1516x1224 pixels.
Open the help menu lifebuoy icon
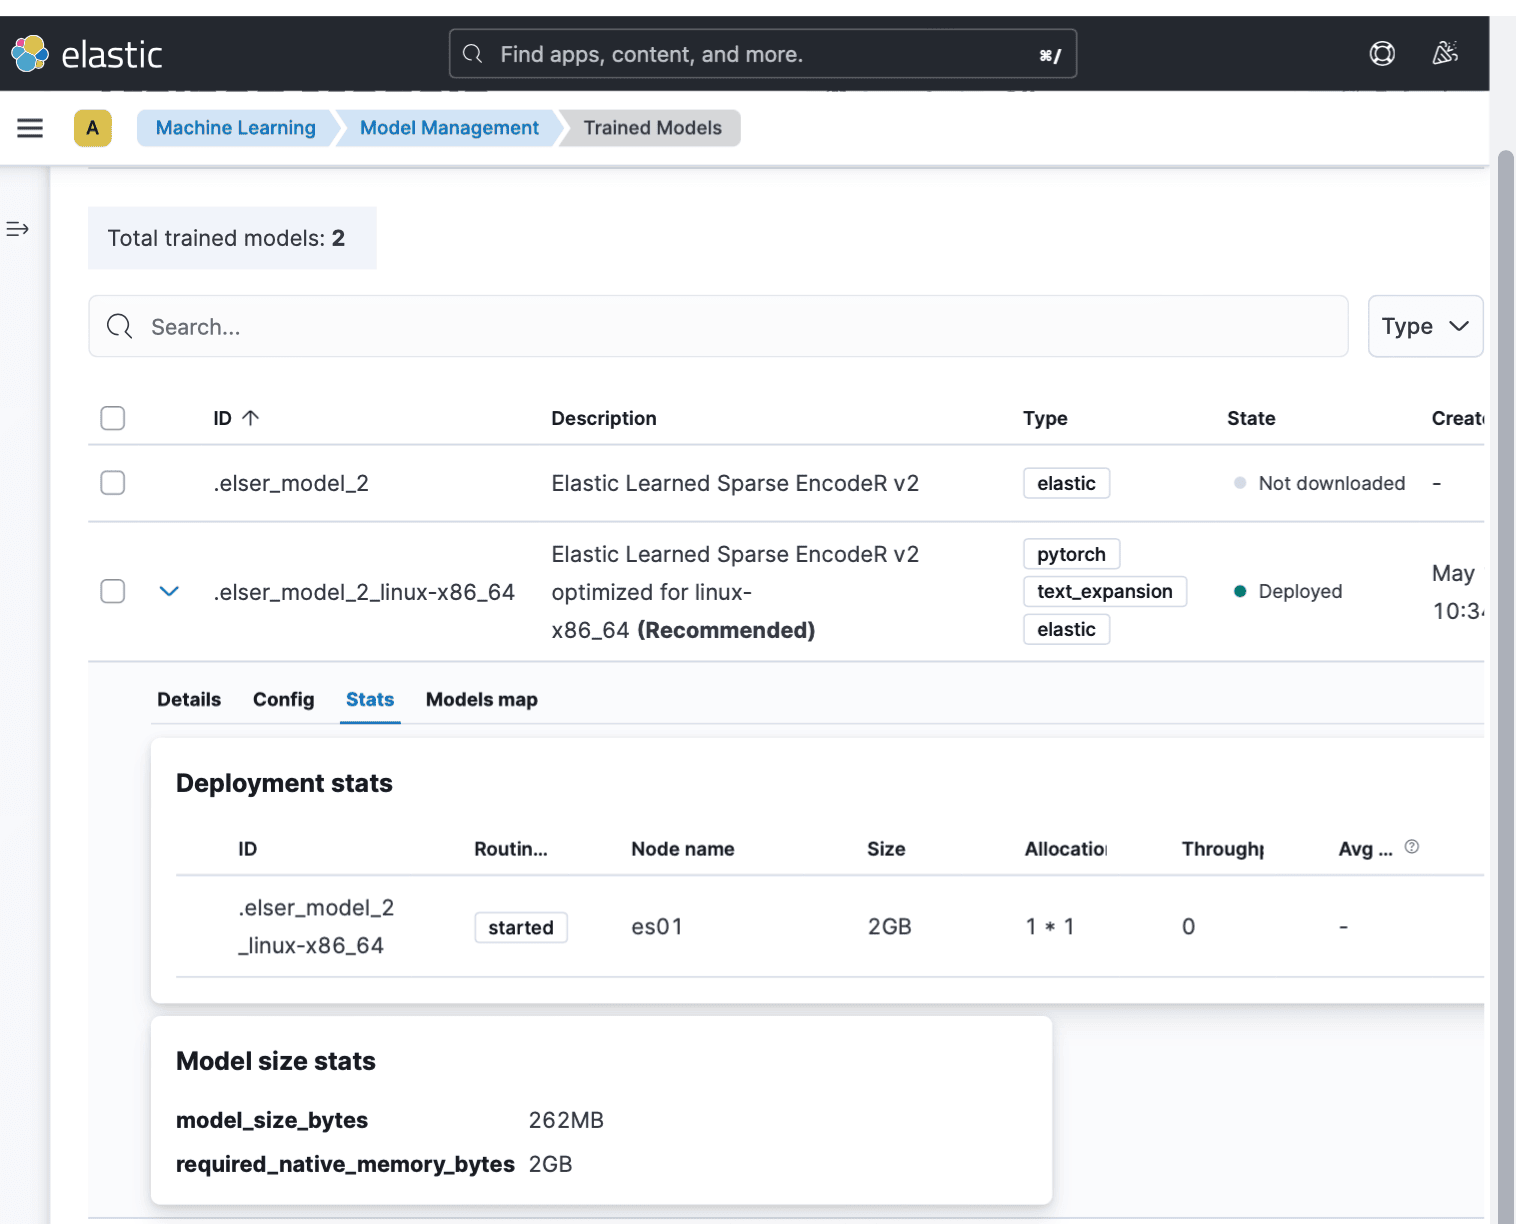click(1382, 53)
